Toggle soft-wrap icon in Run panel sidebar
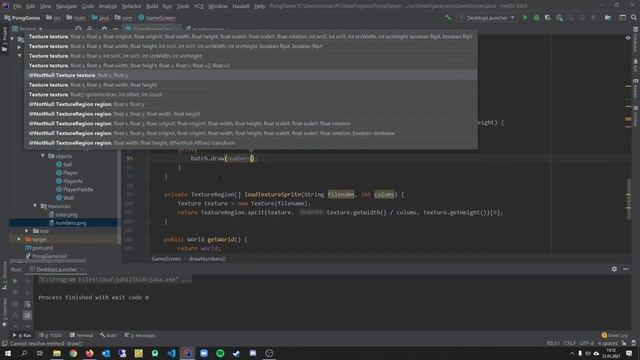The width and height of the screenshot is (640, 360). click(27, 304)
